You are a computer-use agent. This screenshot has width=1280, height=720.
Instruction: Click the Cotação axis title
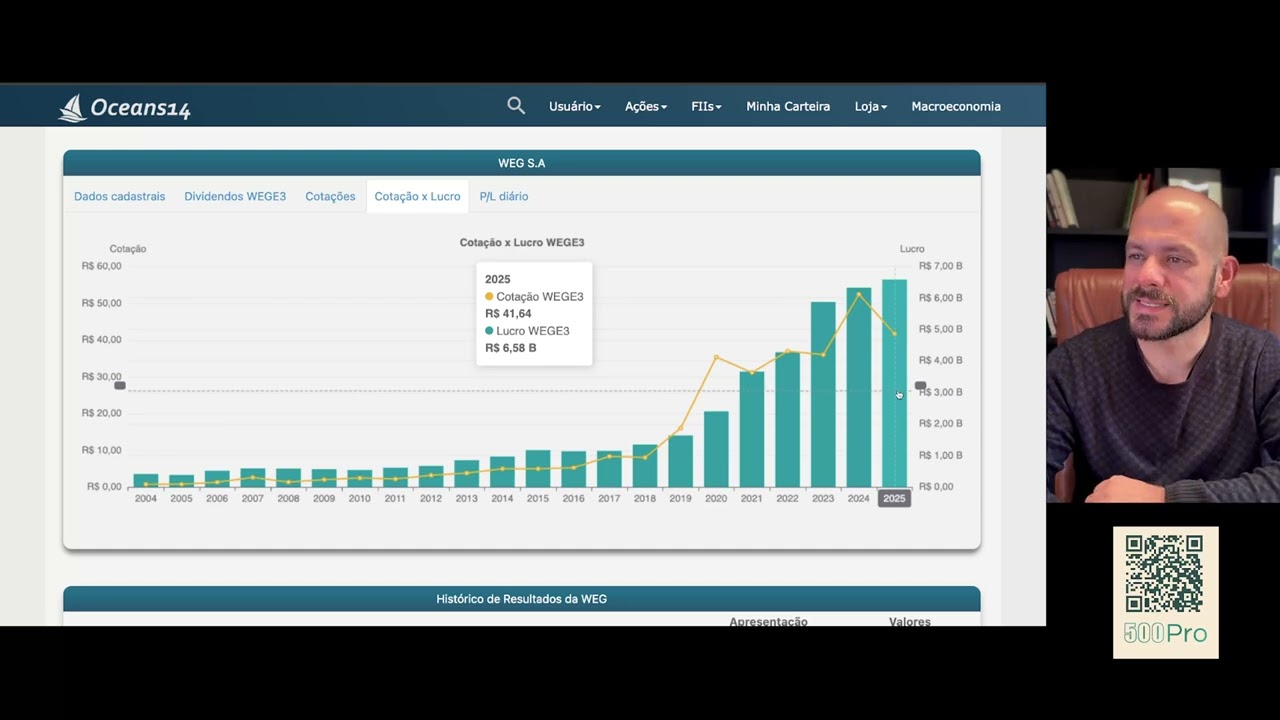[x=128, y=249]
